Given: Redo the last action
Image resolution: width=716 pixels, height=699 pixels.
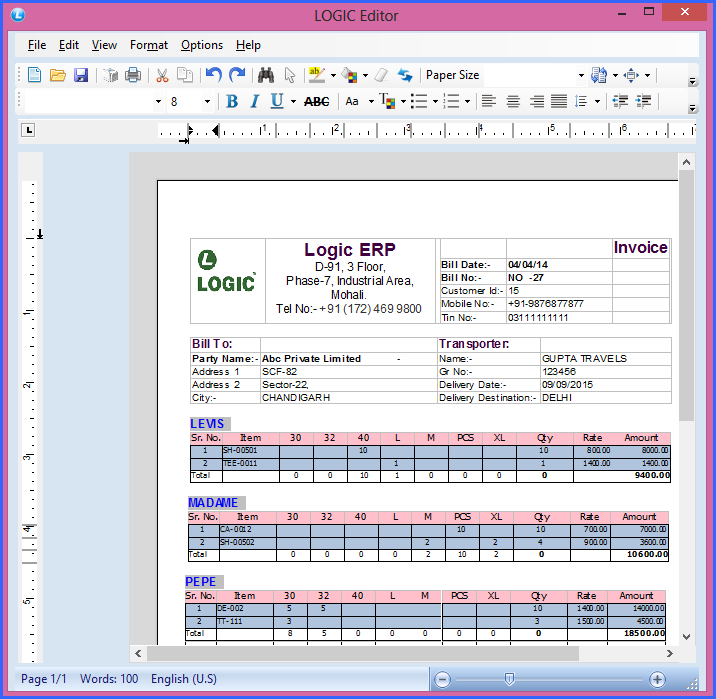Looking at the screenshot, I should [237, 75].
